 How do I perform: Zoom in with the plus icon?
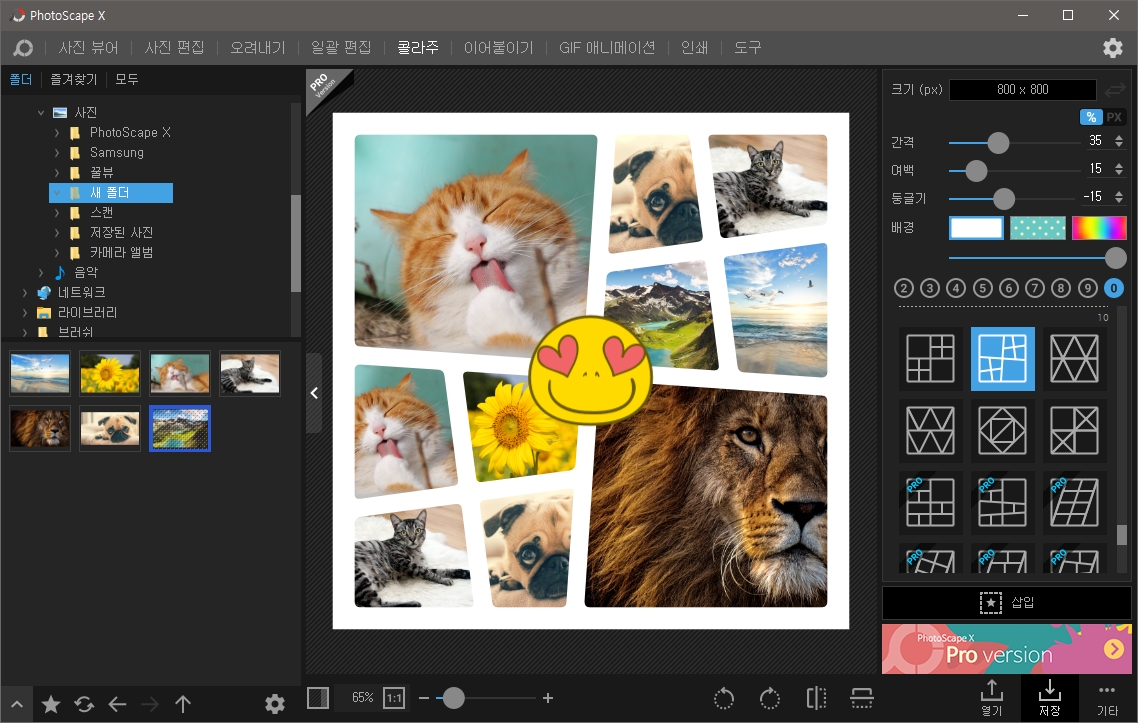coord(548,698)
